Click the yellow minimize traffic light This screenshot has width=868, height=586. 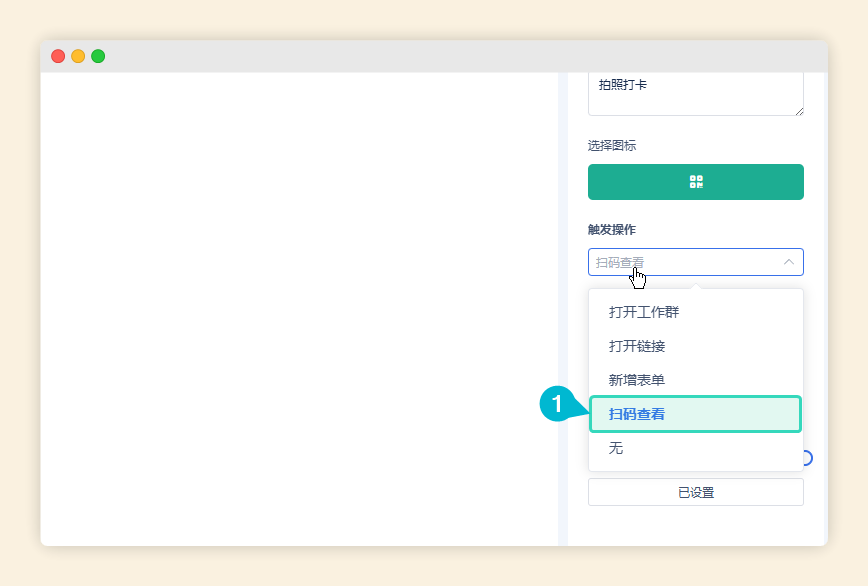click(x=78, y=57)
